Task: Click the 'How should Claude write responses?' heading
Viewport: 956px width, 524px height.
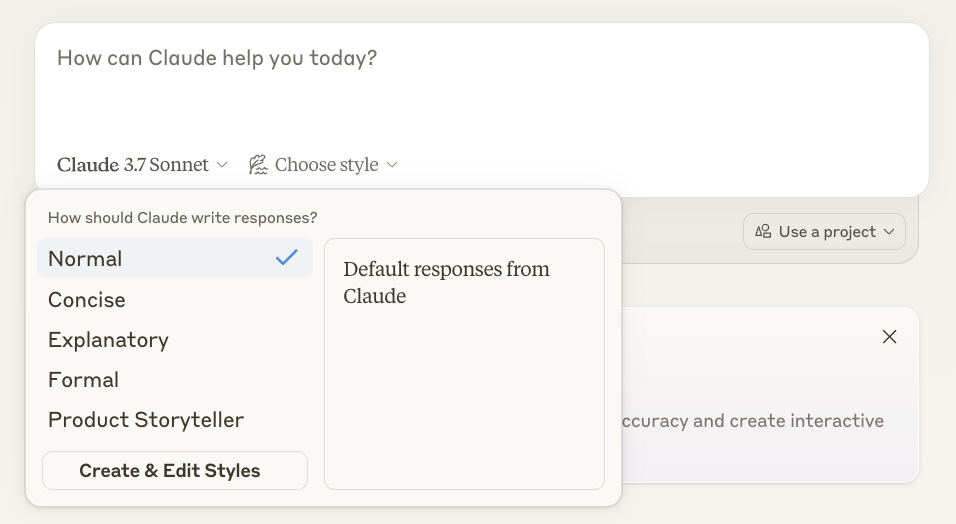Action: pyautogui.click(x=182, y=218)
